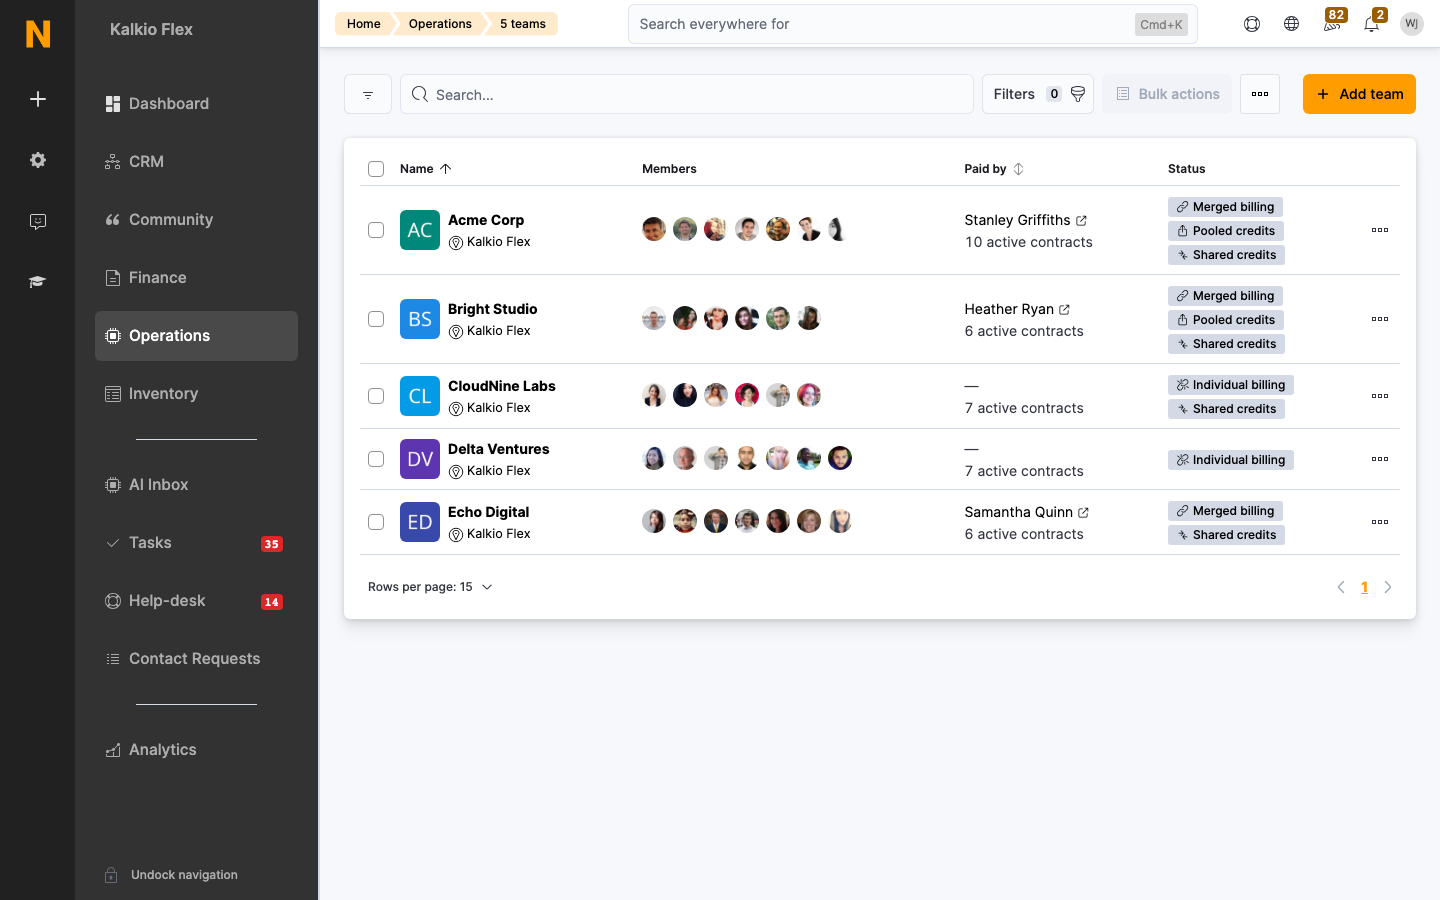Viewport: 1440px width, 900px height.
Task: Select the CloudNine Labs row checkbox
Action: tap(376, 396)
